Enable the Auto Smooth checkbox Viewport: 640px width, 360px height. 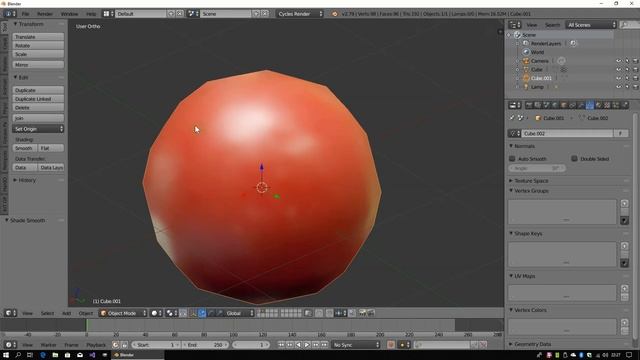(512, 158)
